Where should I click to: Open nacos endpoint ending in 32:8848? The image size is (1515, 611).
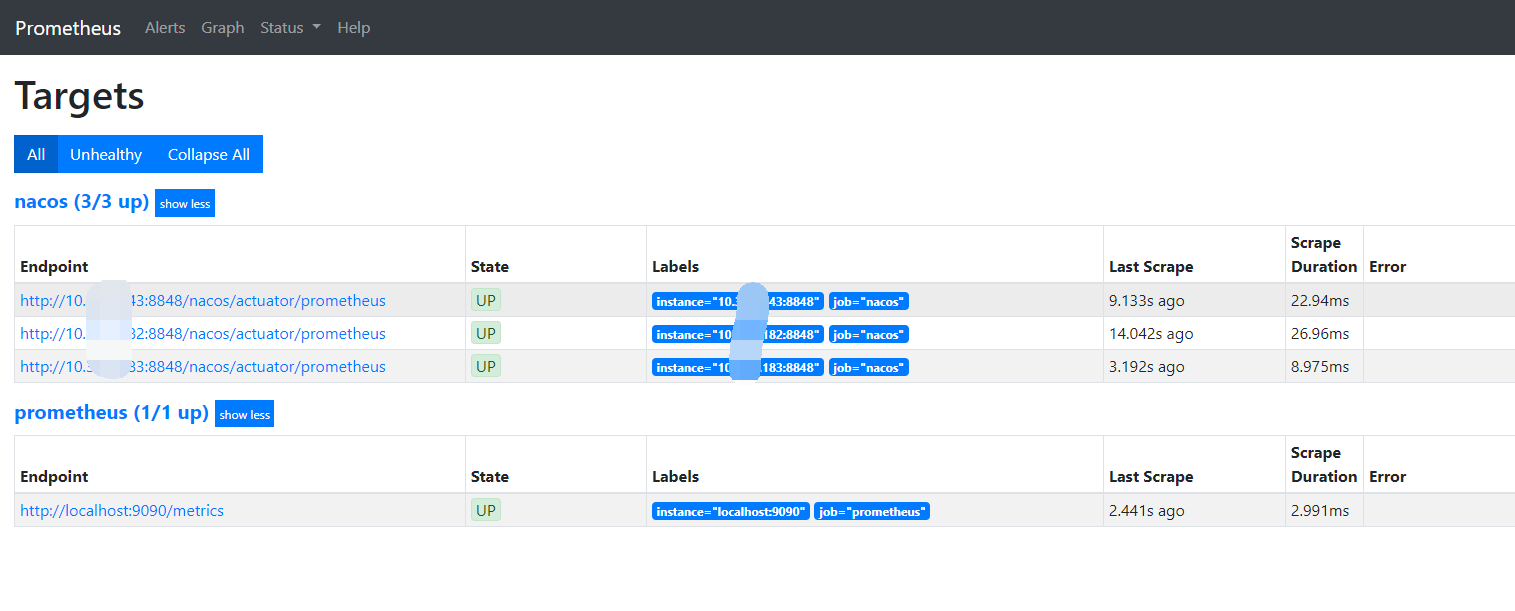pos(203,334)
